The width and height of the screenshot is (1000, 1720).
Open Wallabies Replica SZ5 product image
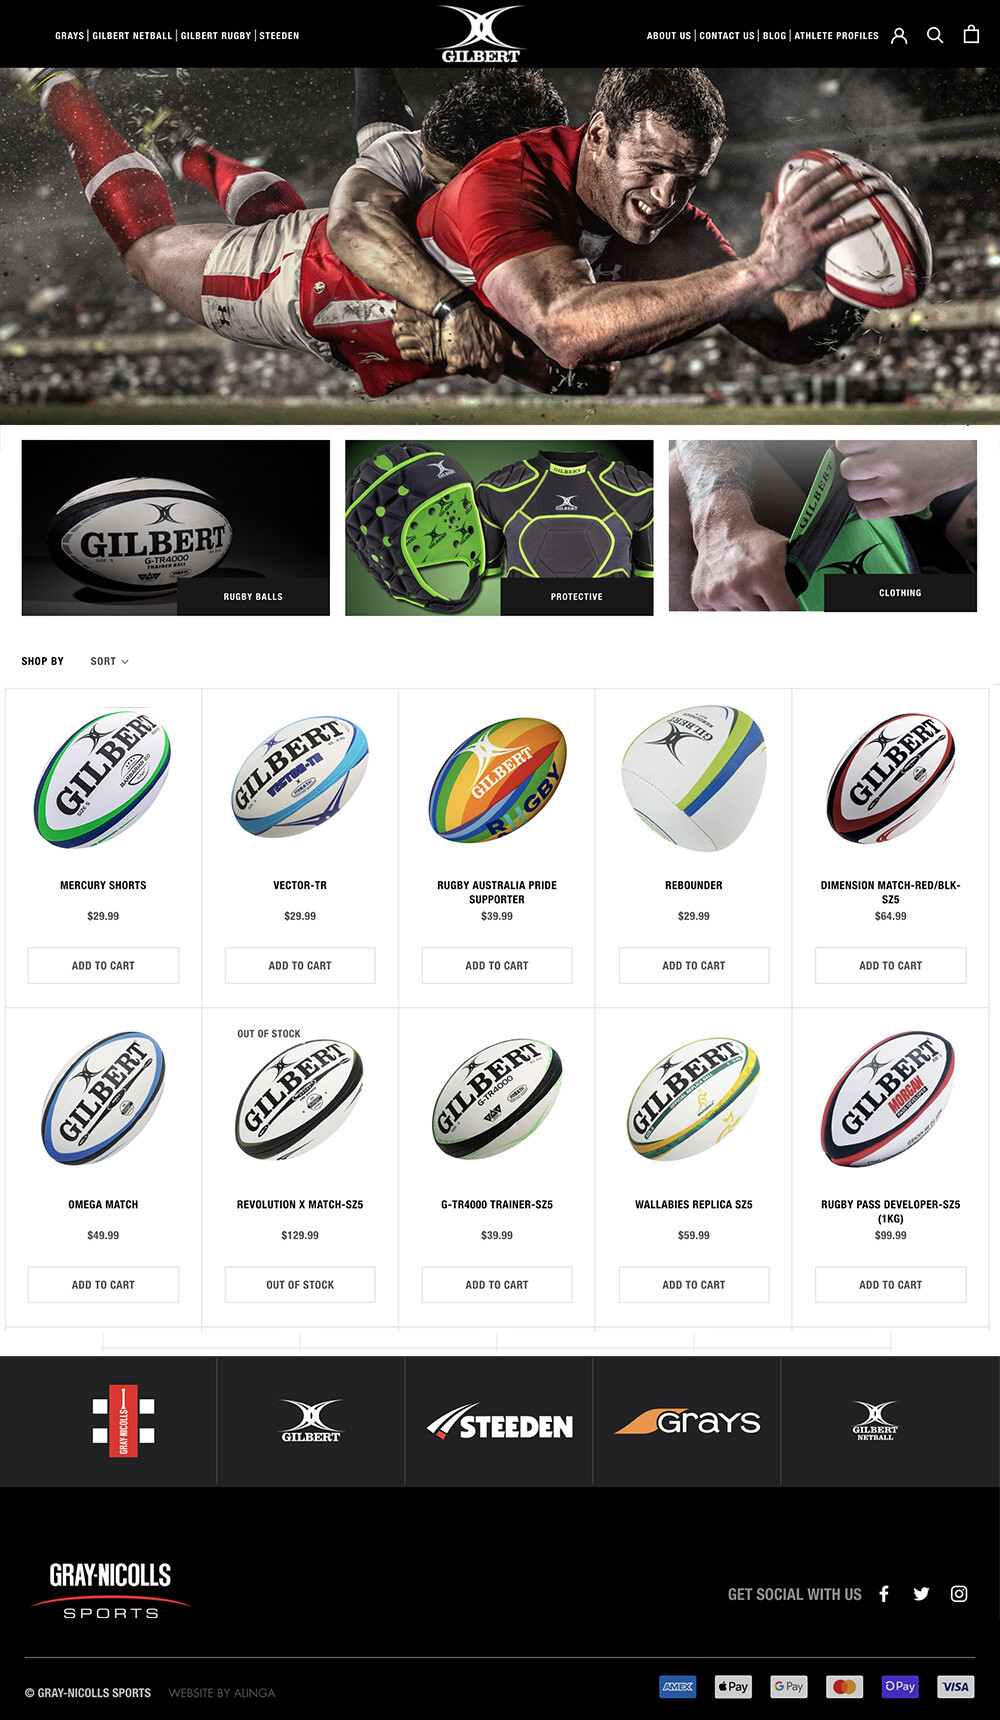click(x=694, y=1099)
